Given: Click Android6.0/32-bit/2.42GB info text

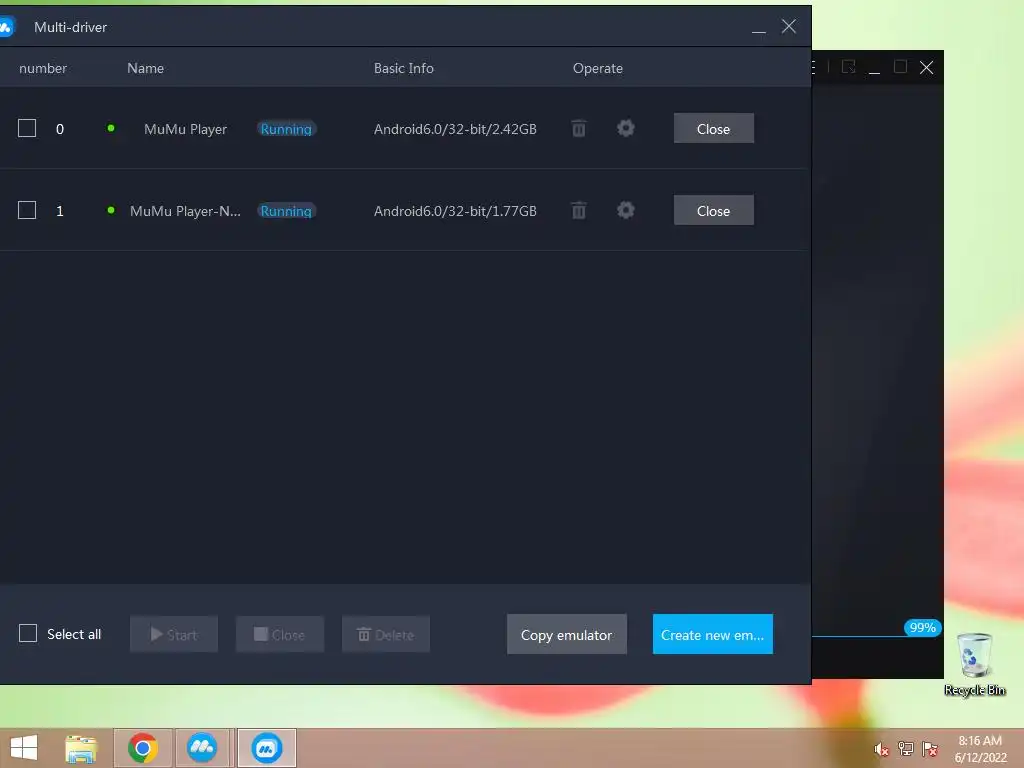Looking at the screenshot, I should click(x=455, y=129).
